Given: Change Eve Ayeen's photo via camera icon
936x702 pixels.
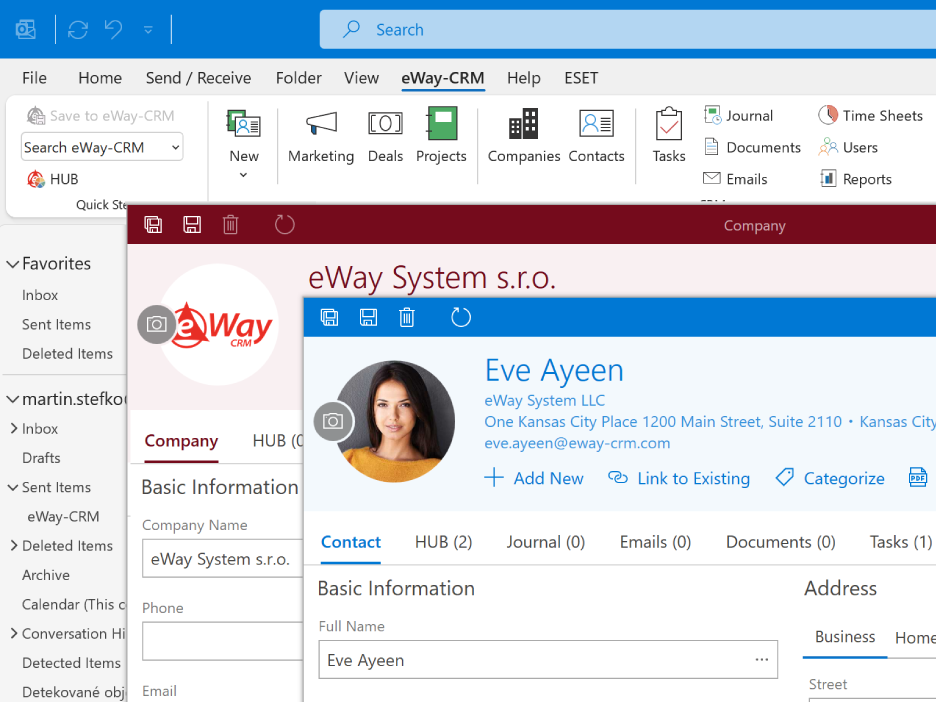Looking at the screenshot, I should pos(333,422).
